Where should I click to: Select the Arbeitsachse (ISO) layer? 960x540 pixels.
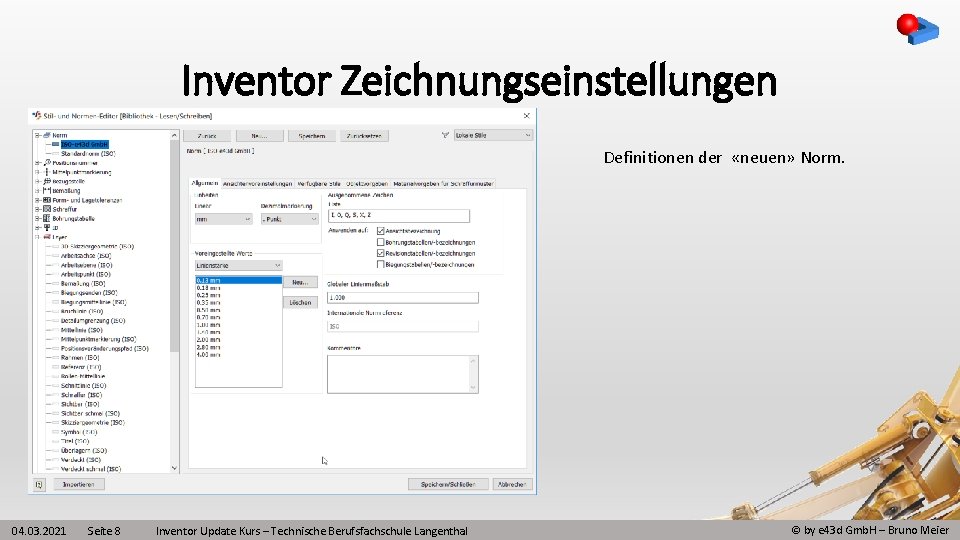pos(86,256)
